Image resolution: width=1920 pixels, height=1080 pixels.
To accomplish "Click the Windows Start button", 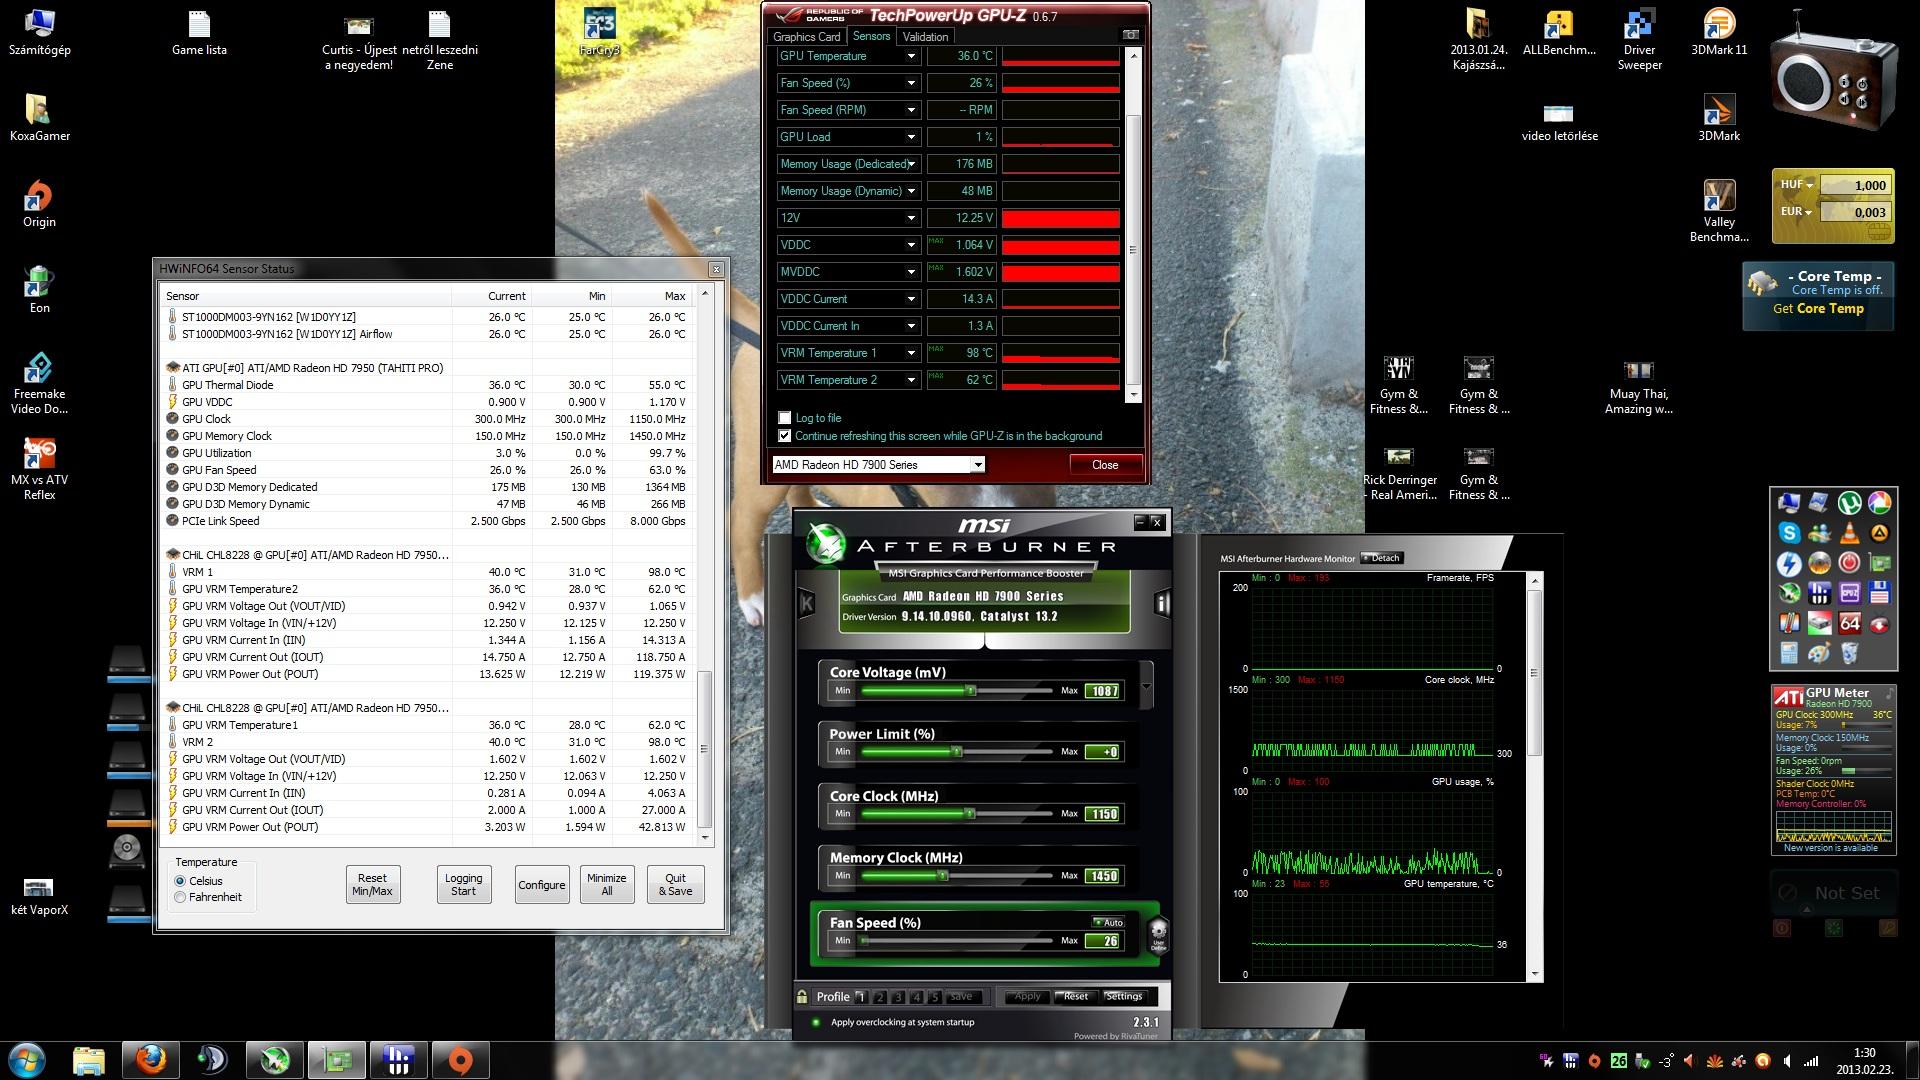I will tap(27, 1060).
